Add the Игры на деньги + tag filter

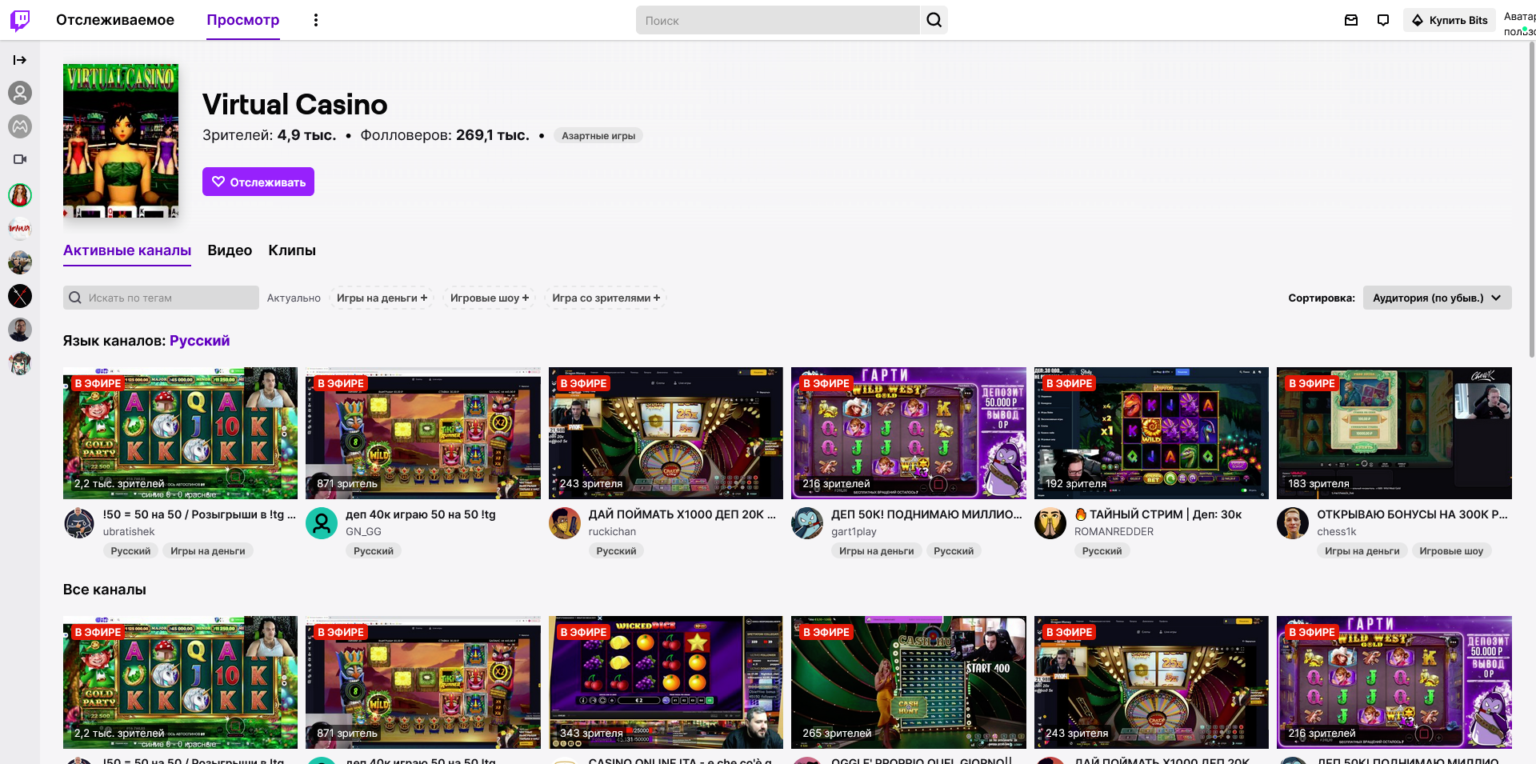[382, 298]
